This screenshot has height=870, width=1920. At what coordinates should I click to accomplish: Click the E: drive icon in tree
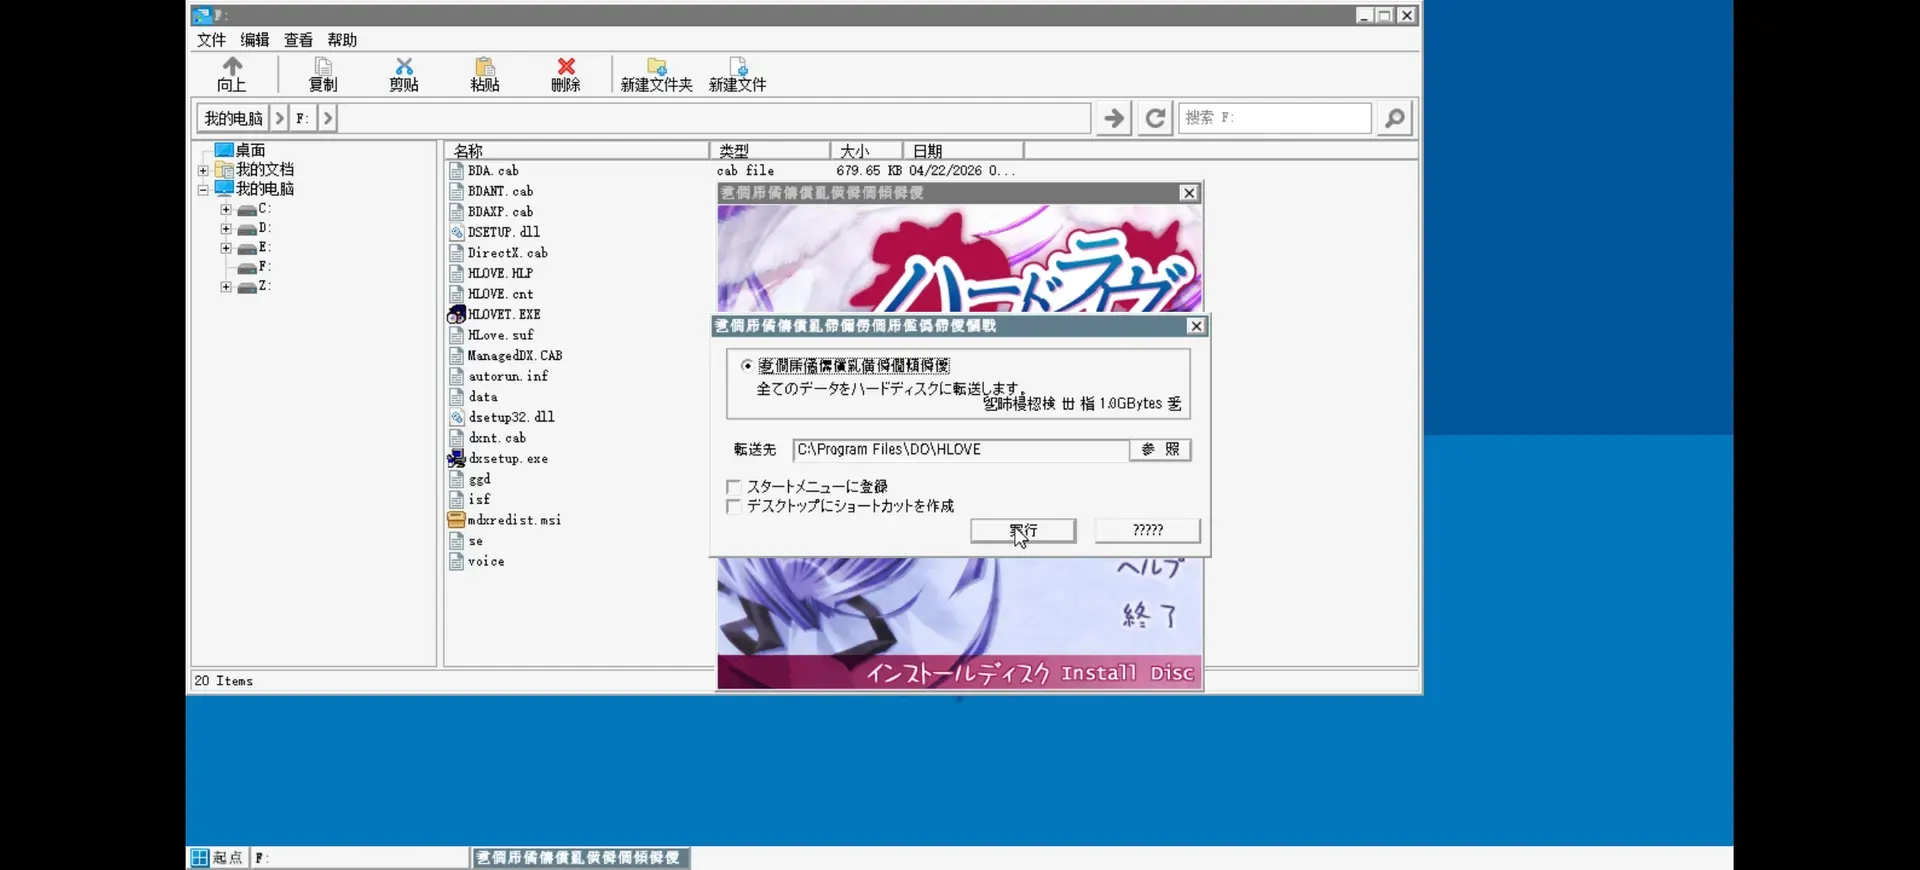(247, 248)
